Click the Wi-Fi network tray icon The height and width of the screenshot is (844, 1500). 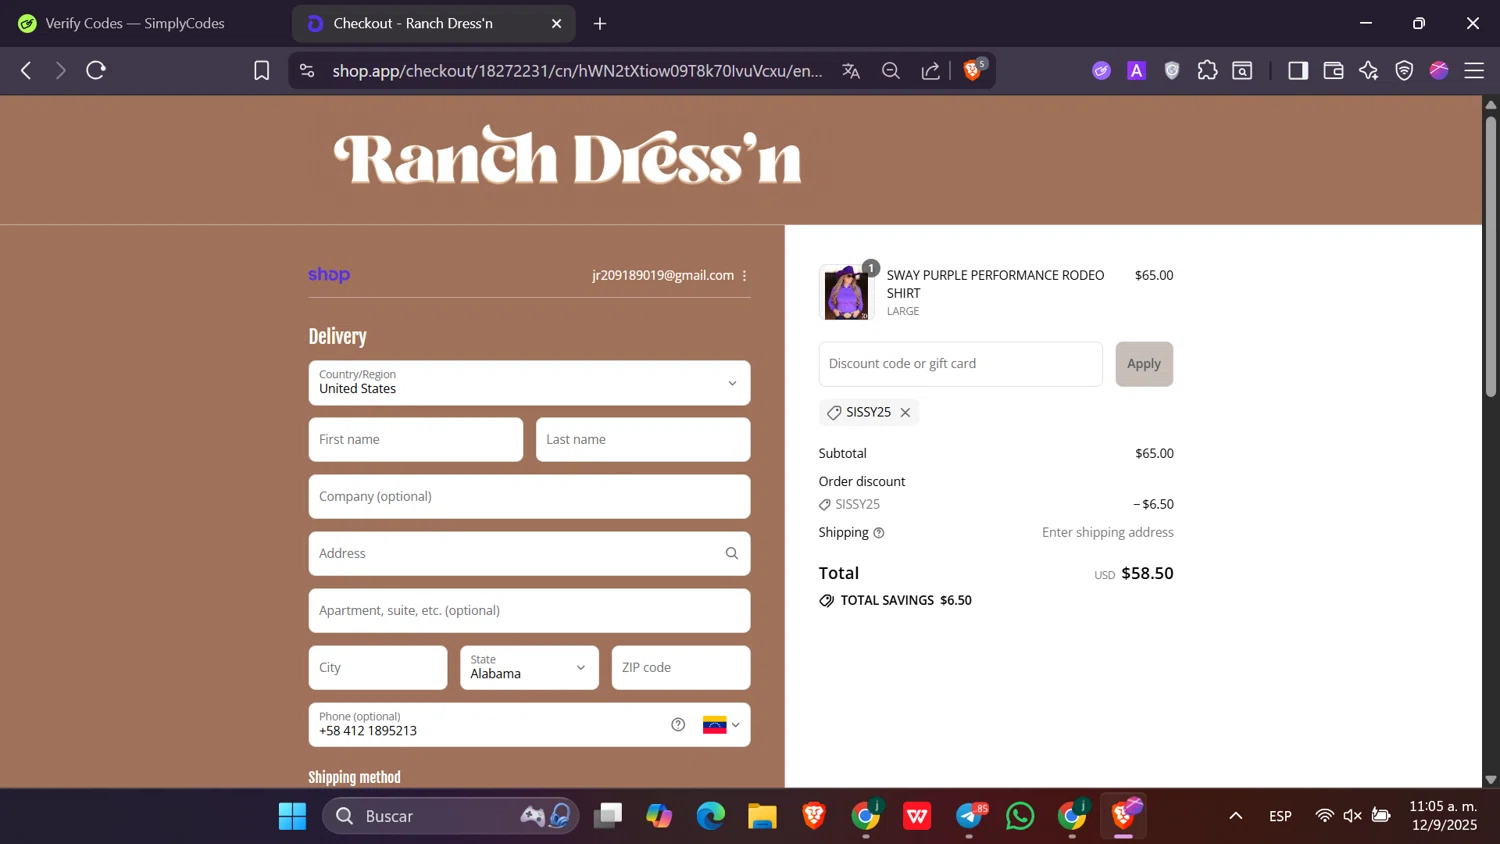(1324, 817)
